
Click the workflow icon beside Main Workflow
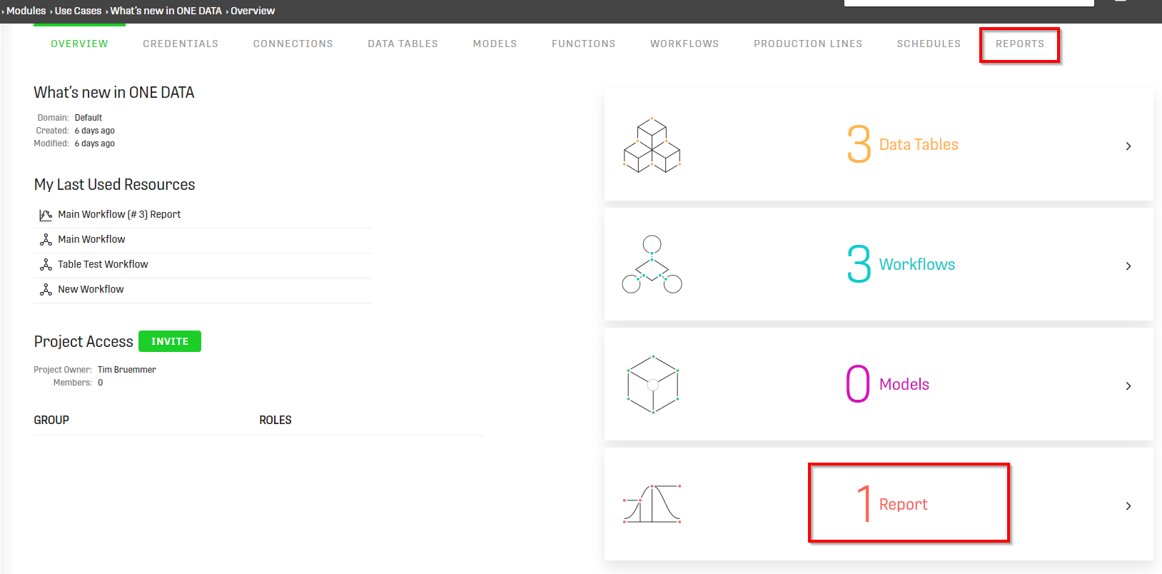45,240
